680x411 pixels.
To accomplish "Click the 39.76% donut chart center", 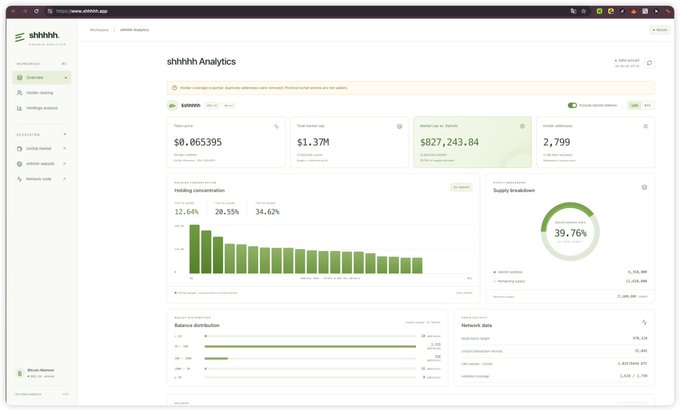I will coord(570,233).
